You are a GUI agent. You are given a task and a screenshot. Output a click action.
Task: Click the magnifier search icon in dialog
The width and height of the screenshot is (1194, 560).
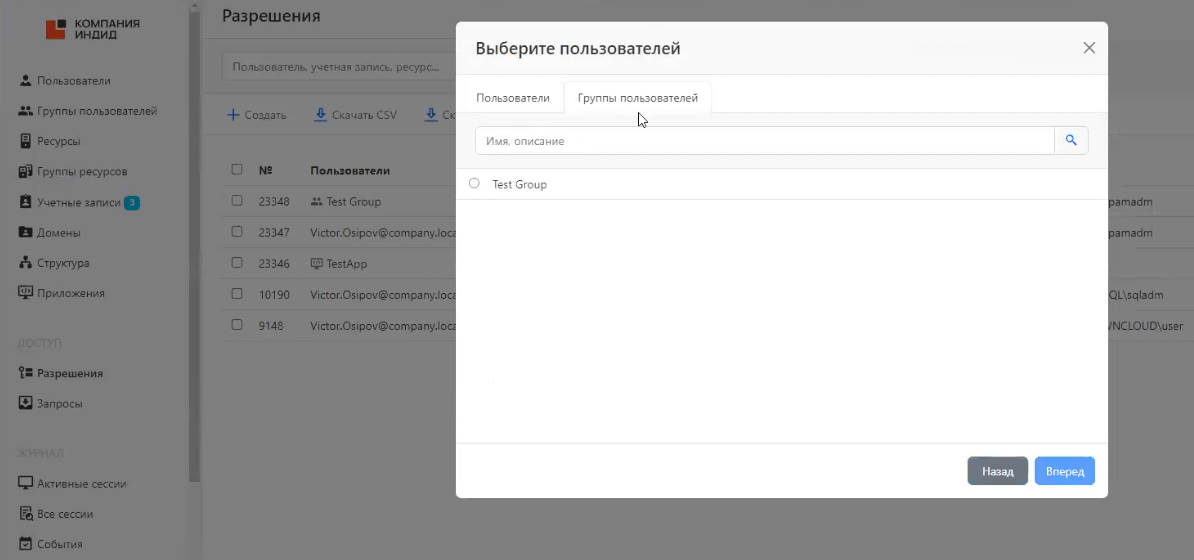point(1071,141)
